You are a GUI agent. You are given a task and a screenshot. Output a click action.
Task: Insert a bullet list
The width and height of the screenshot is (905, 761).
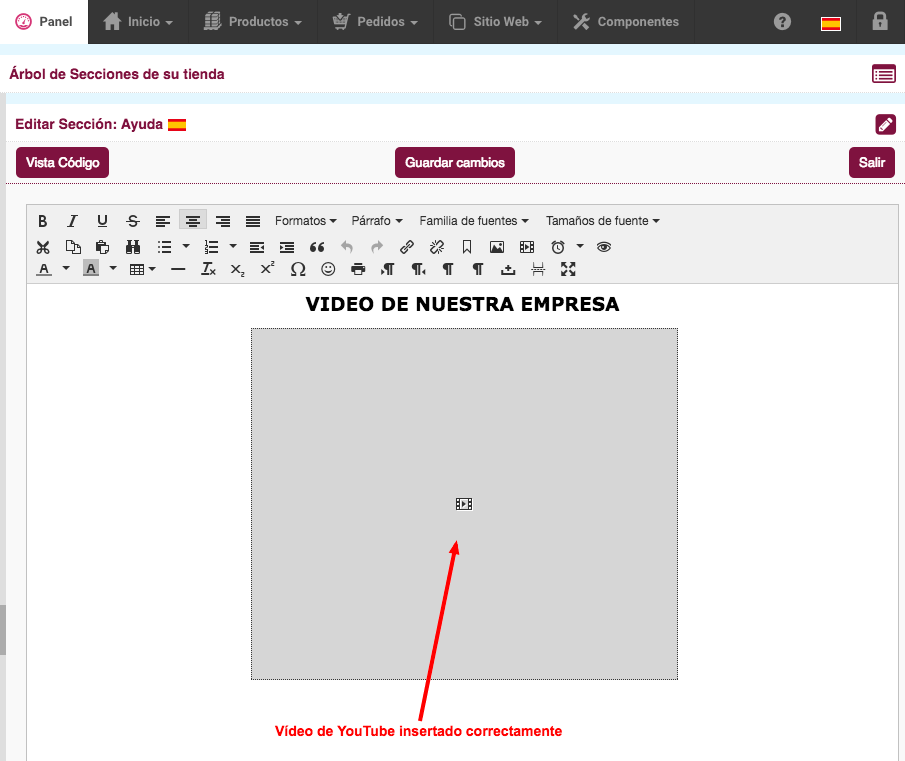pyautogui.click(x=164, y=248)
